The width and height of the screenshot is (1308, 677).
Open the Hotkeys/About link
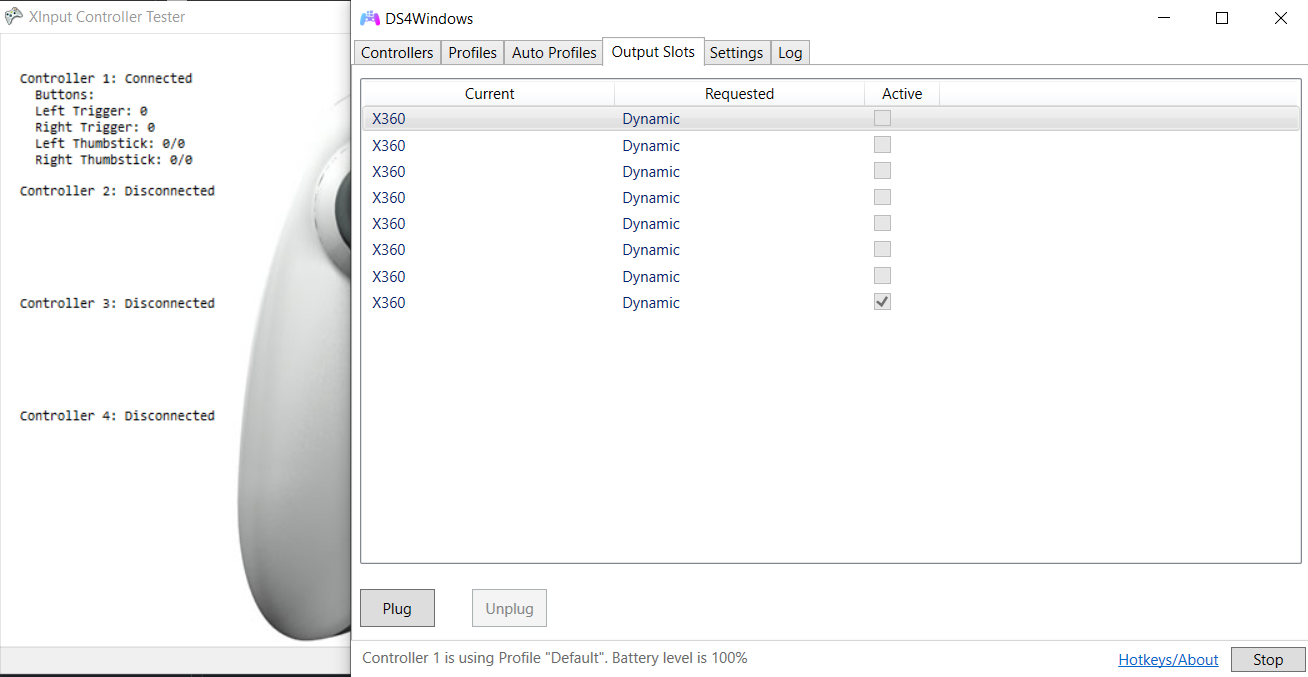coord(1168,658)
